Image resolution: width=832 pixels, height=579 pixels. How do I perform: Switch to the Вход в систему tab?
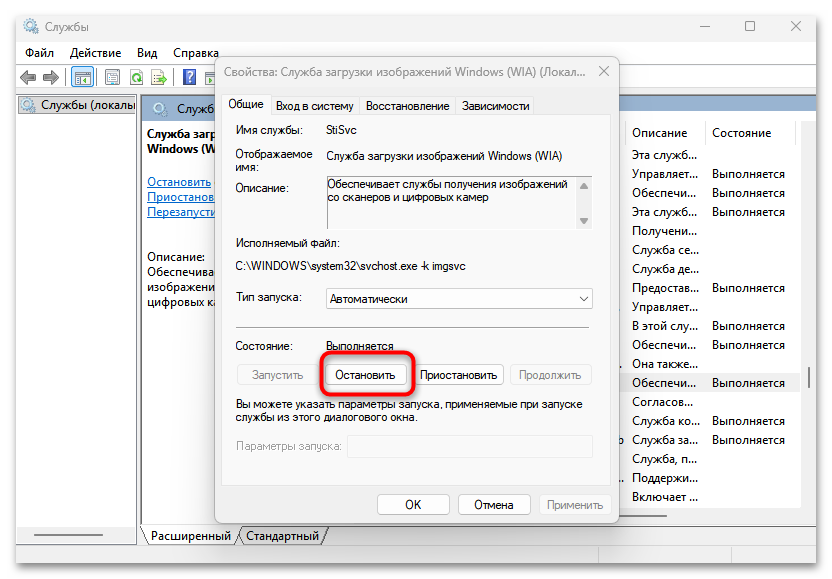point(315,106)
